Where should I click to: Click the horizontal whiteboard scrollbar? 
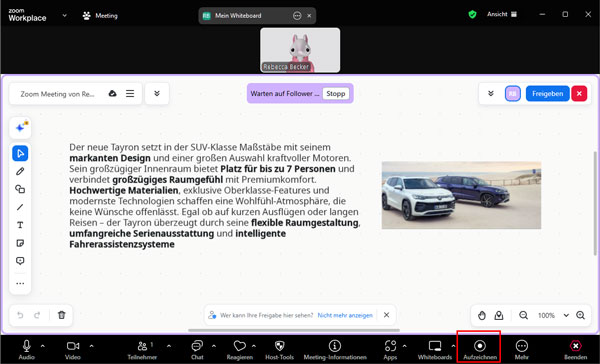(x=294, y=330)
